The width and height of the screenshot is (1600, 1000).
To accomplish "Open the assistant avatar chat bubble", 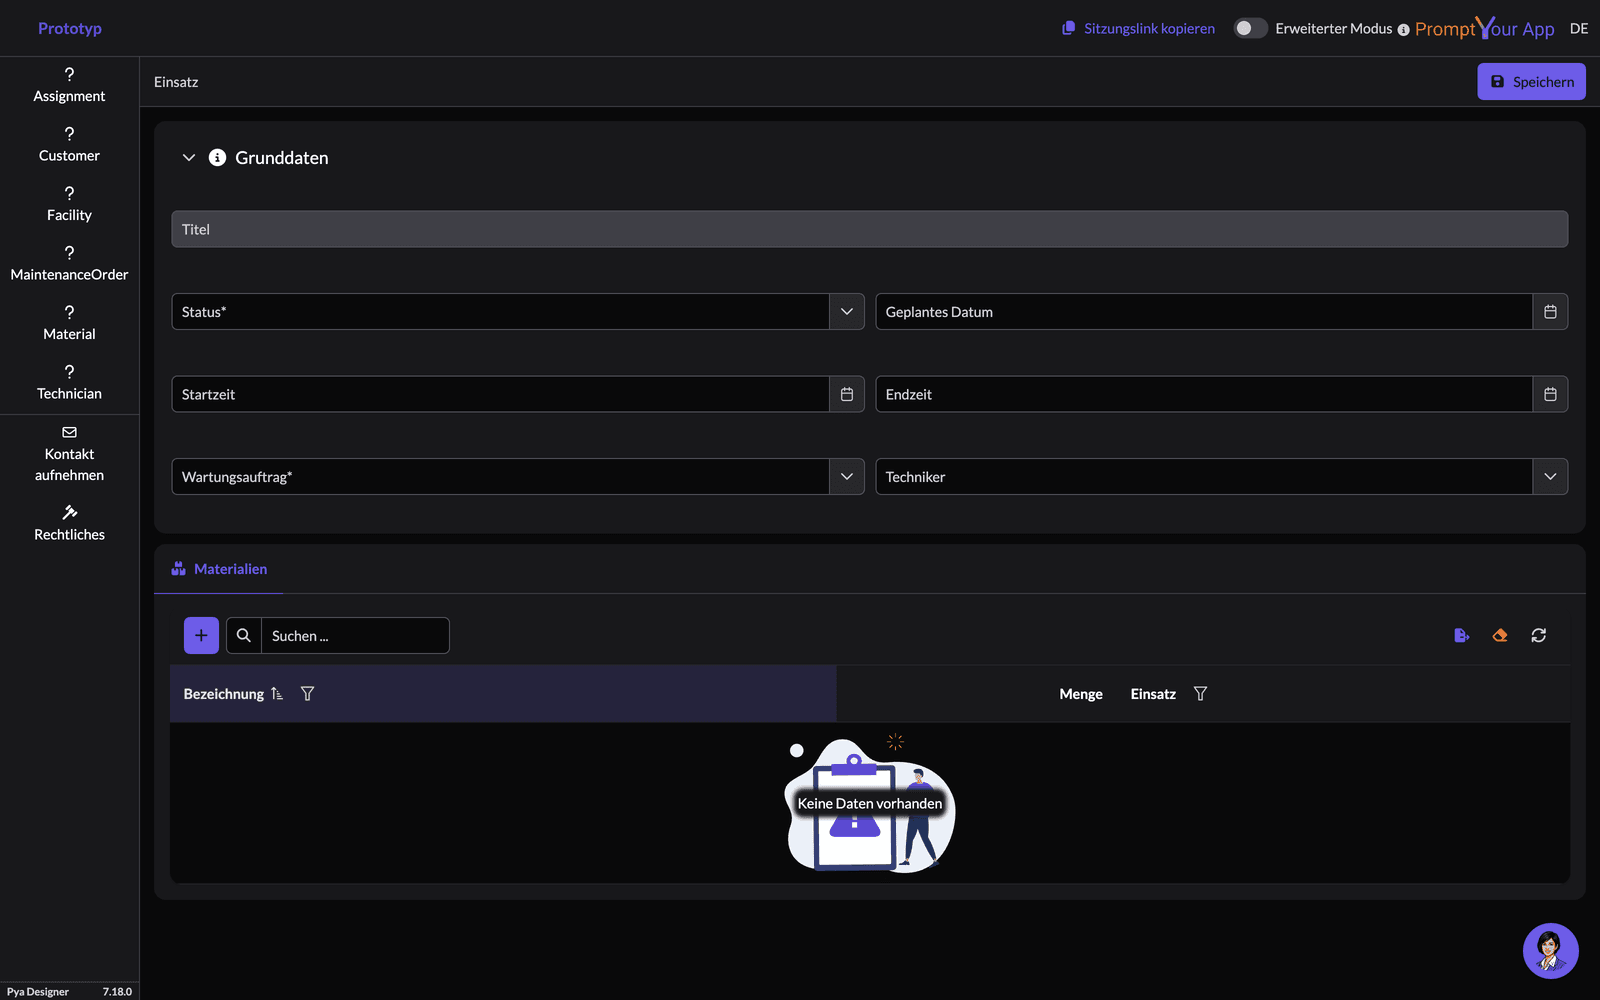I will [1550, 950].
